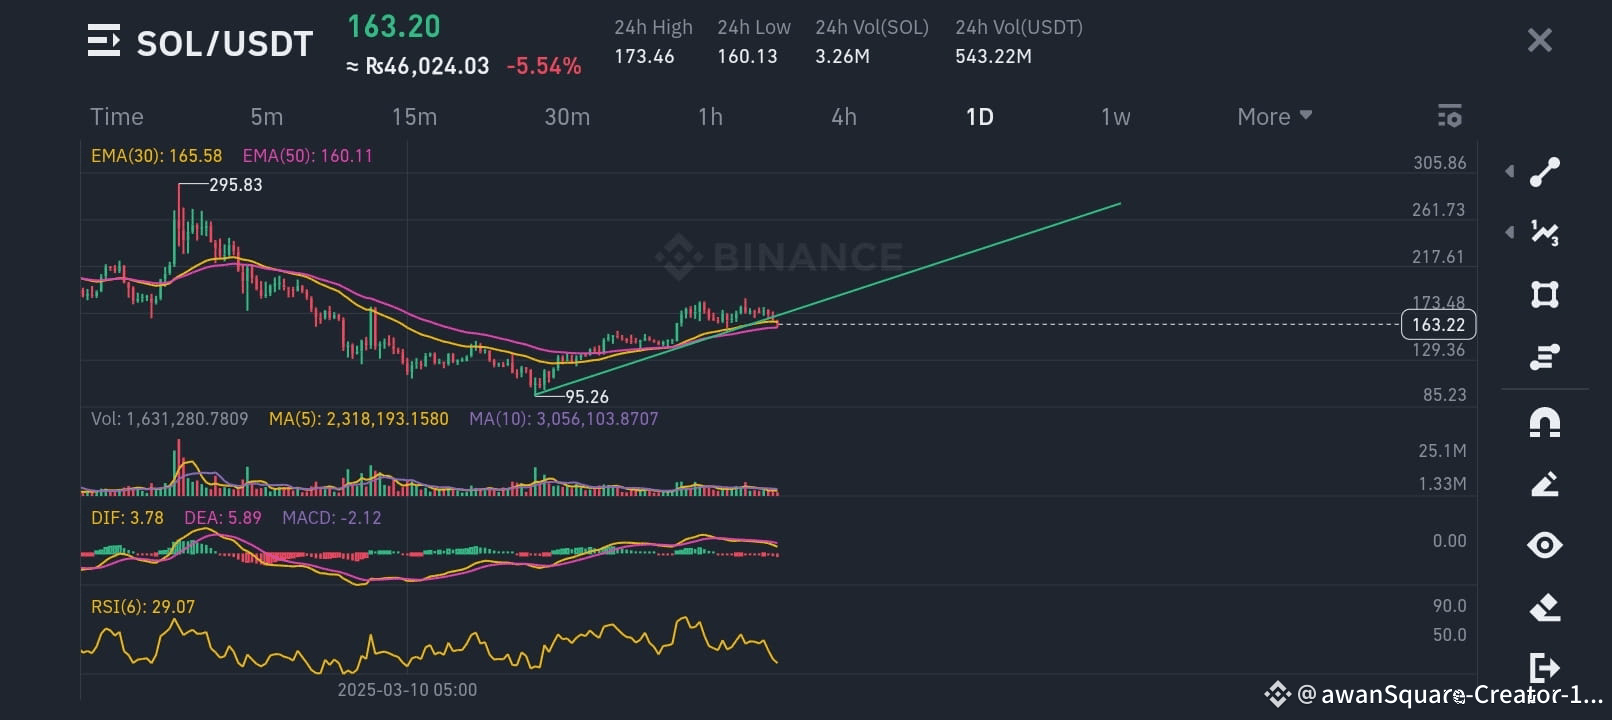Viewport: 1612px width, 720px height.
Task: Click the EMA(30): 165.58 indicator label
Action: click(x=156, y=156)
